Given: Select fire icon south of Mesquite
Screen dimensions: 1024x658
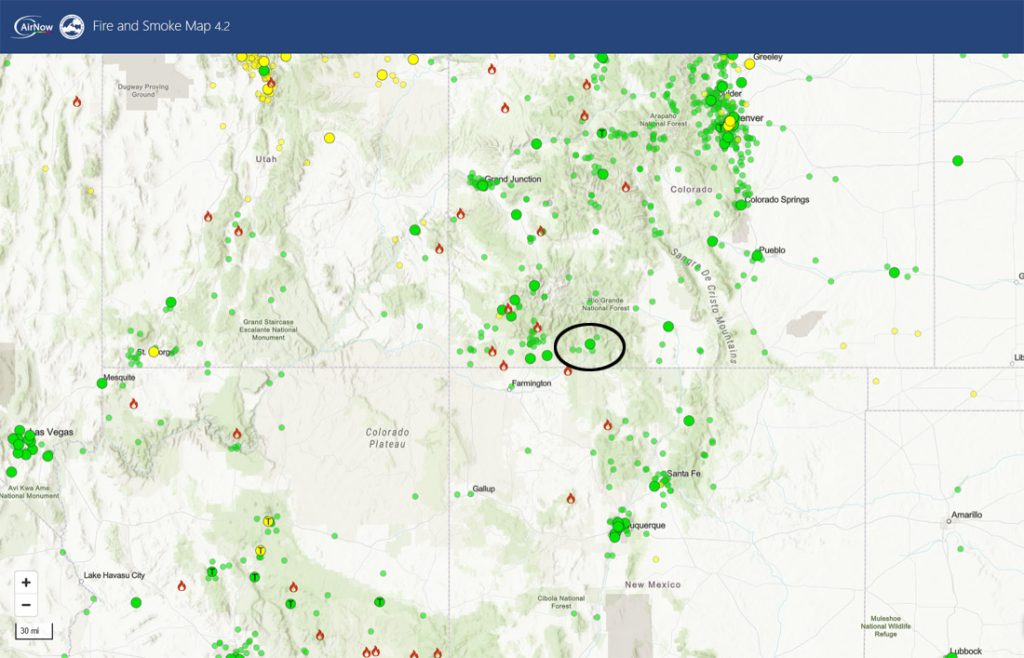Looking at the screenshot, I should pos(134,404).
